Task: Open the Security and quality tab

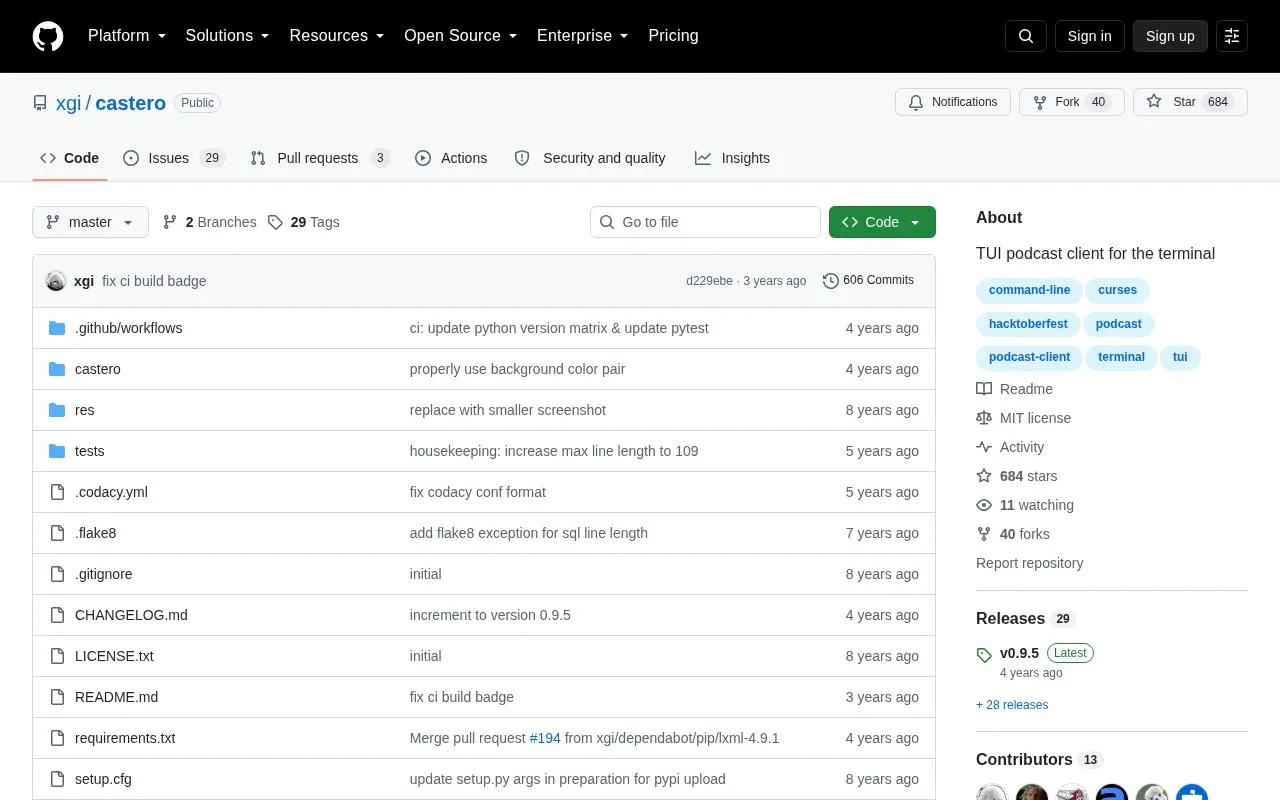Action: click(589, 158)
